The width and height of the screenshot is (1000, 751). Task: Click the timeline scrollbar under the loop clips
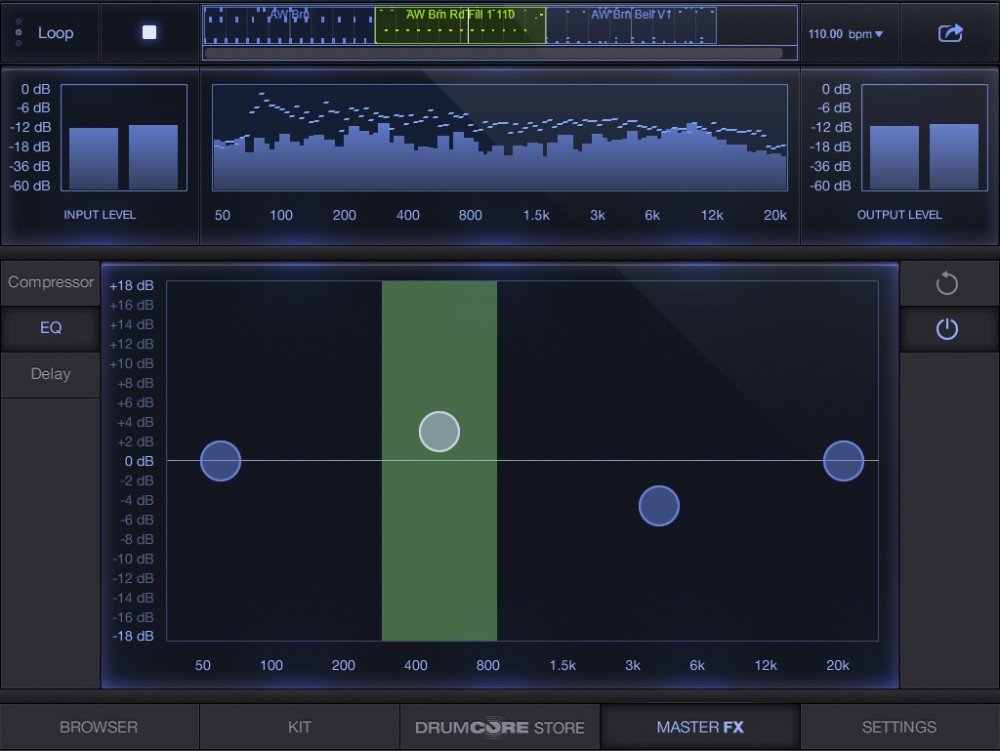click(x=493, y=54)
